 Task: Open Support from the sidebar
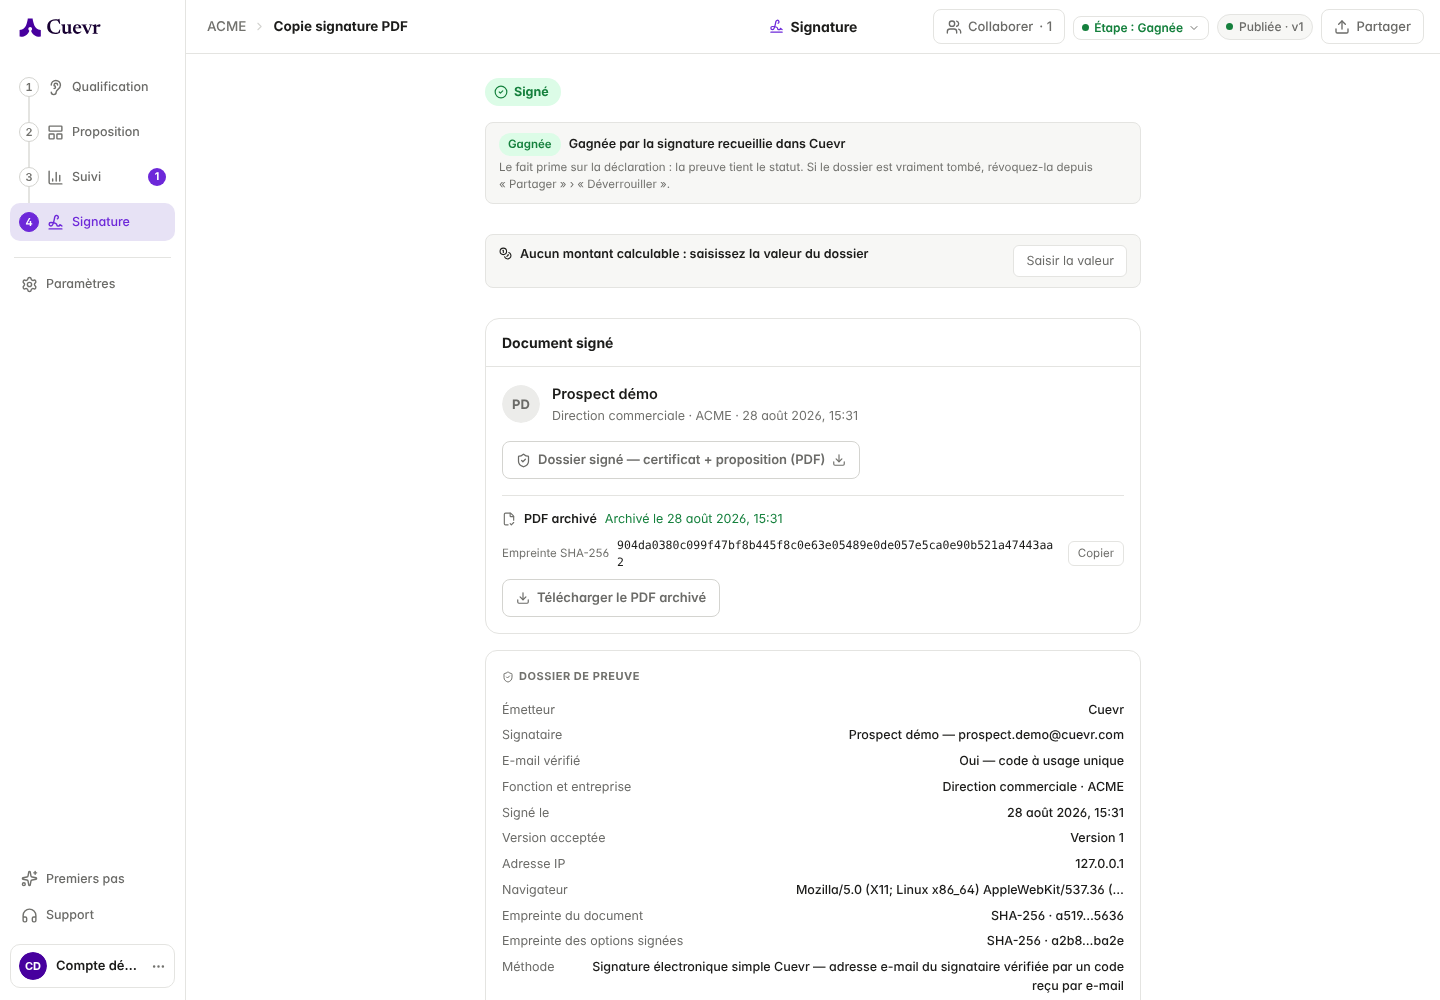click(92, 915)
